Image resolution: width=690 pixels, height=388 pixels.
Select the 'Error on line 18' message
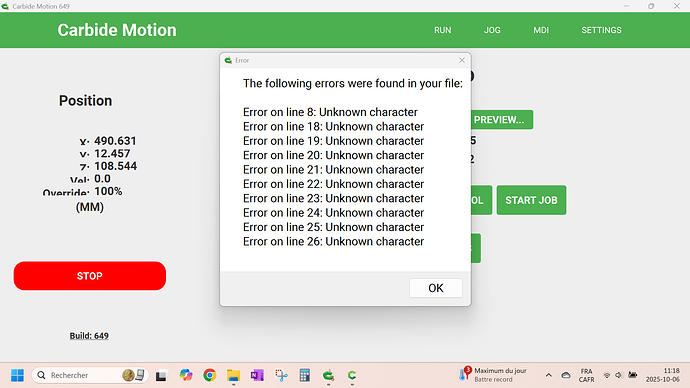(x=334, y=127)
